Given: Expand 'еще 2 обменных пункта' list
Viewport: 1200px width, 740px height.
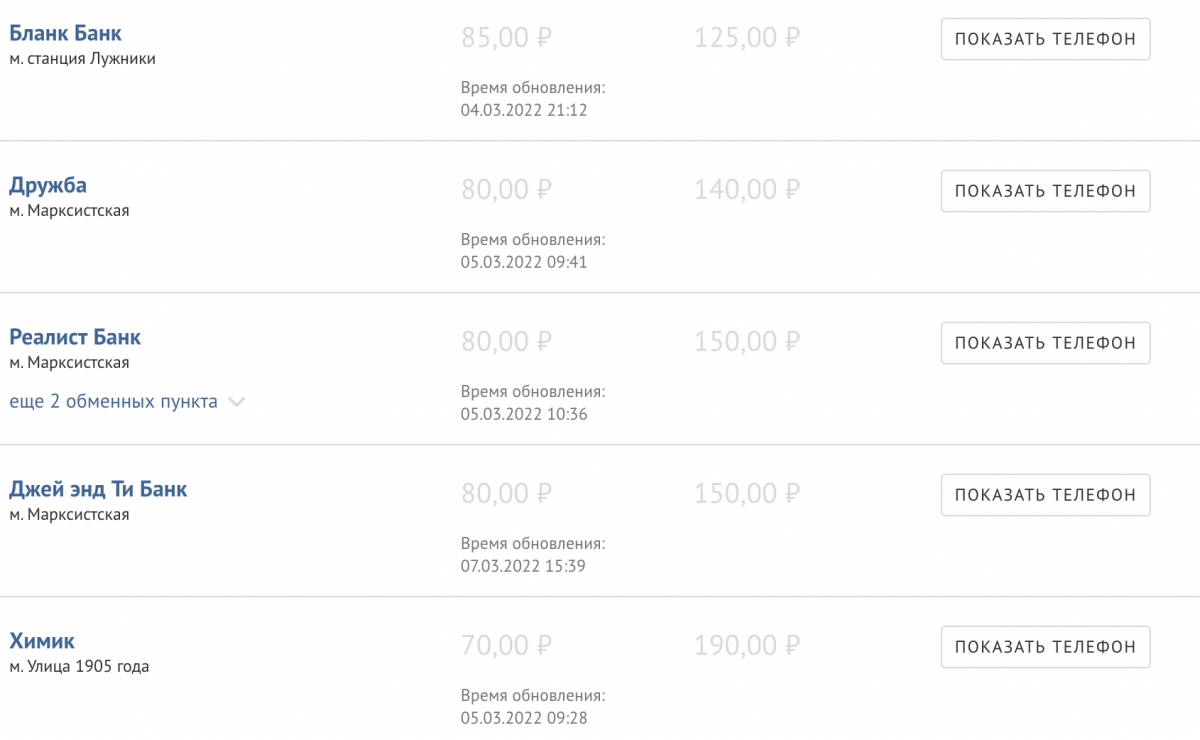Looking at the screenshot, I should pos(114,402).
